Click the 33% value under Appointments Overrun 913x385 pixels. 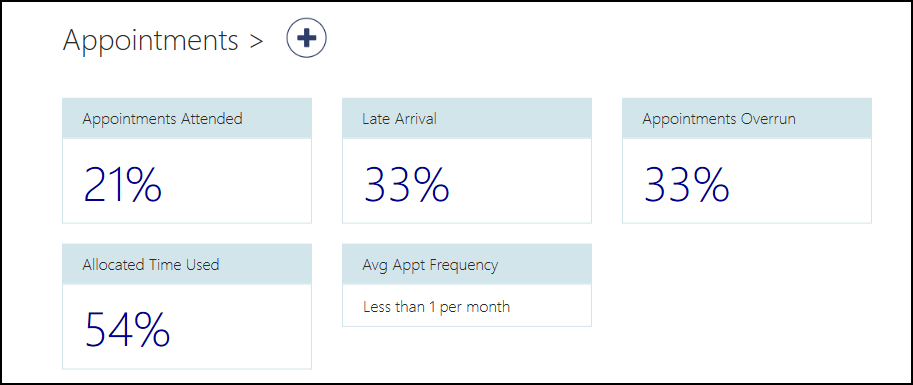point(686,183)
